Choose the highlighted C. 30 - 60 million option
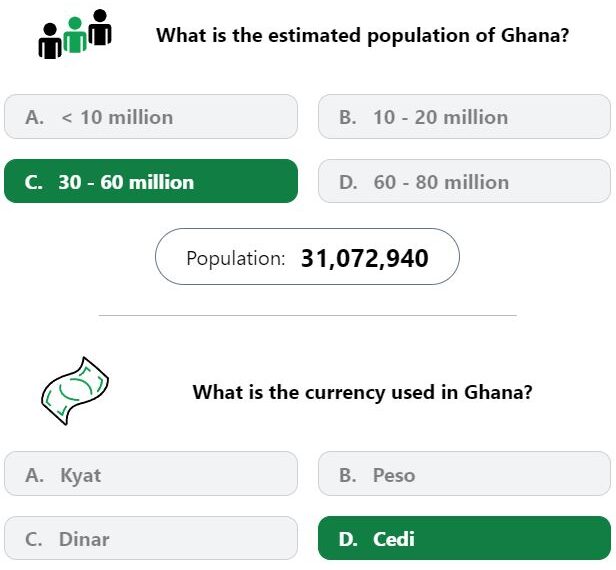 click(x=151, y=181)
